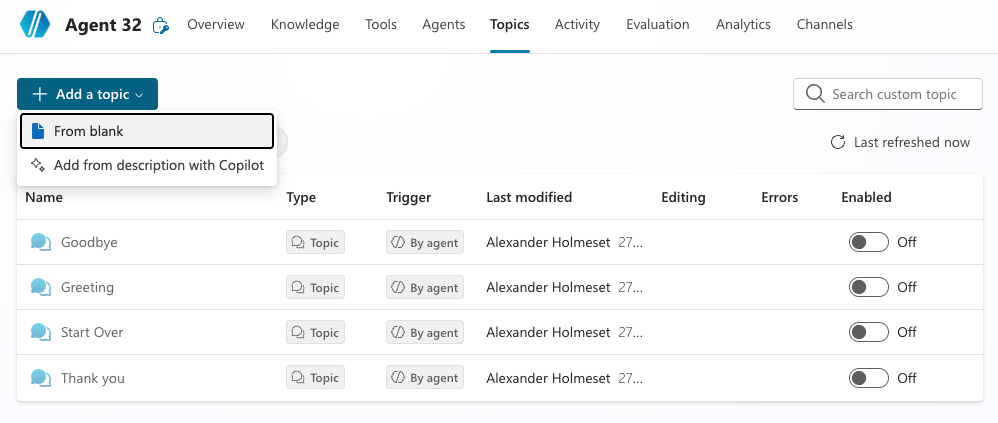Image resolution: width=998 pixels, height=423 pixels.
Task: Toggle the Thank you topic on
Action: coord(868,378)
